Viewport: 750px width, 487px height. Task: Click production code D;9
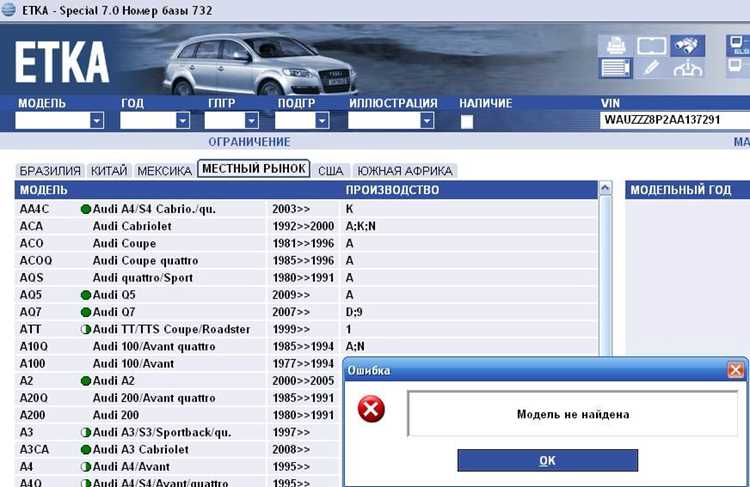[354, 312]
